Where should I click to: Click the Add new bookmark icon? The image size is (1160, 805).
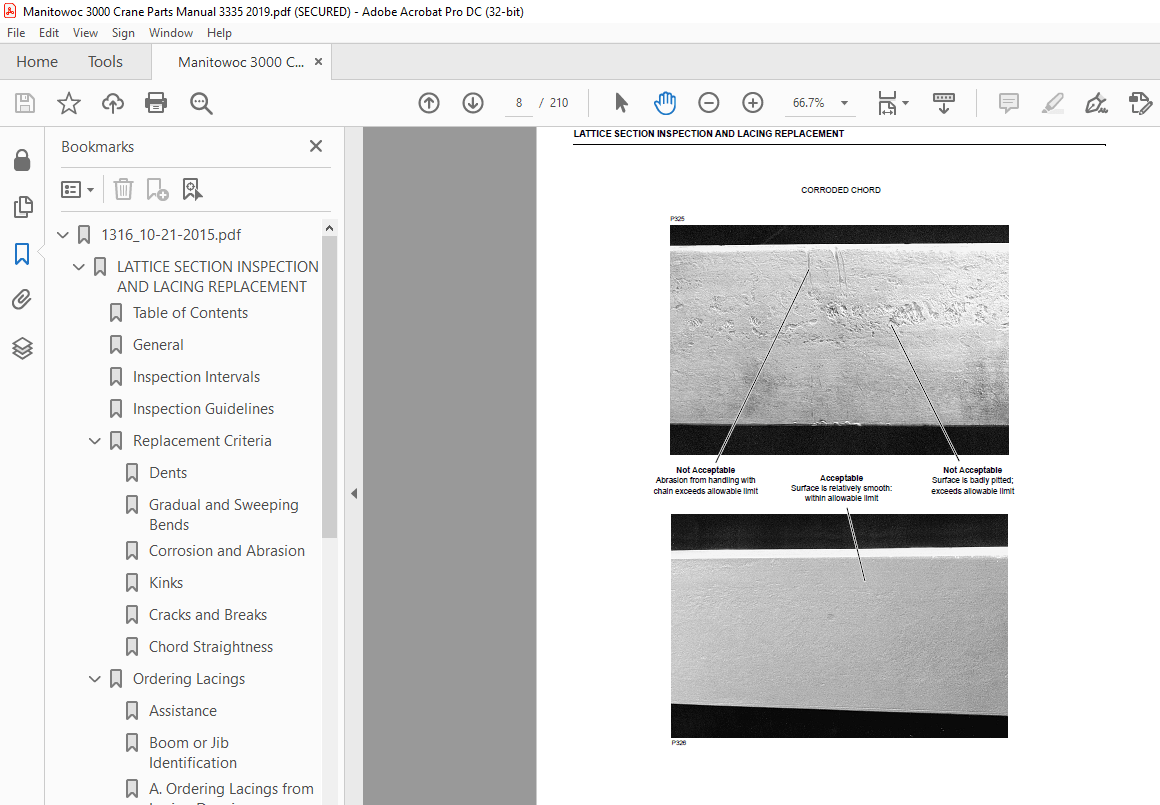point(158,189)
